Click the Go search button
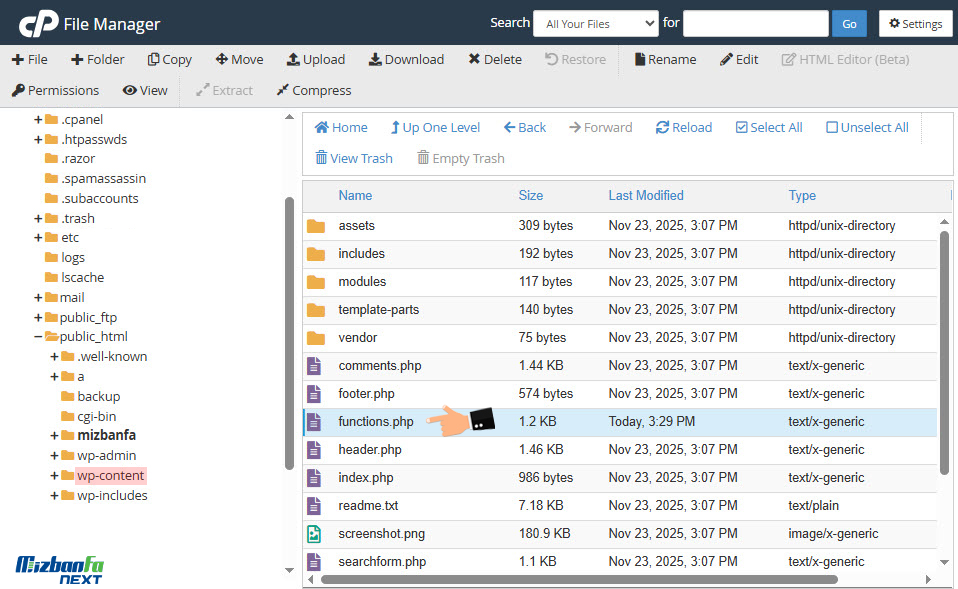The height and width of the screenshot is (589, 958). (x=849, y=24)
